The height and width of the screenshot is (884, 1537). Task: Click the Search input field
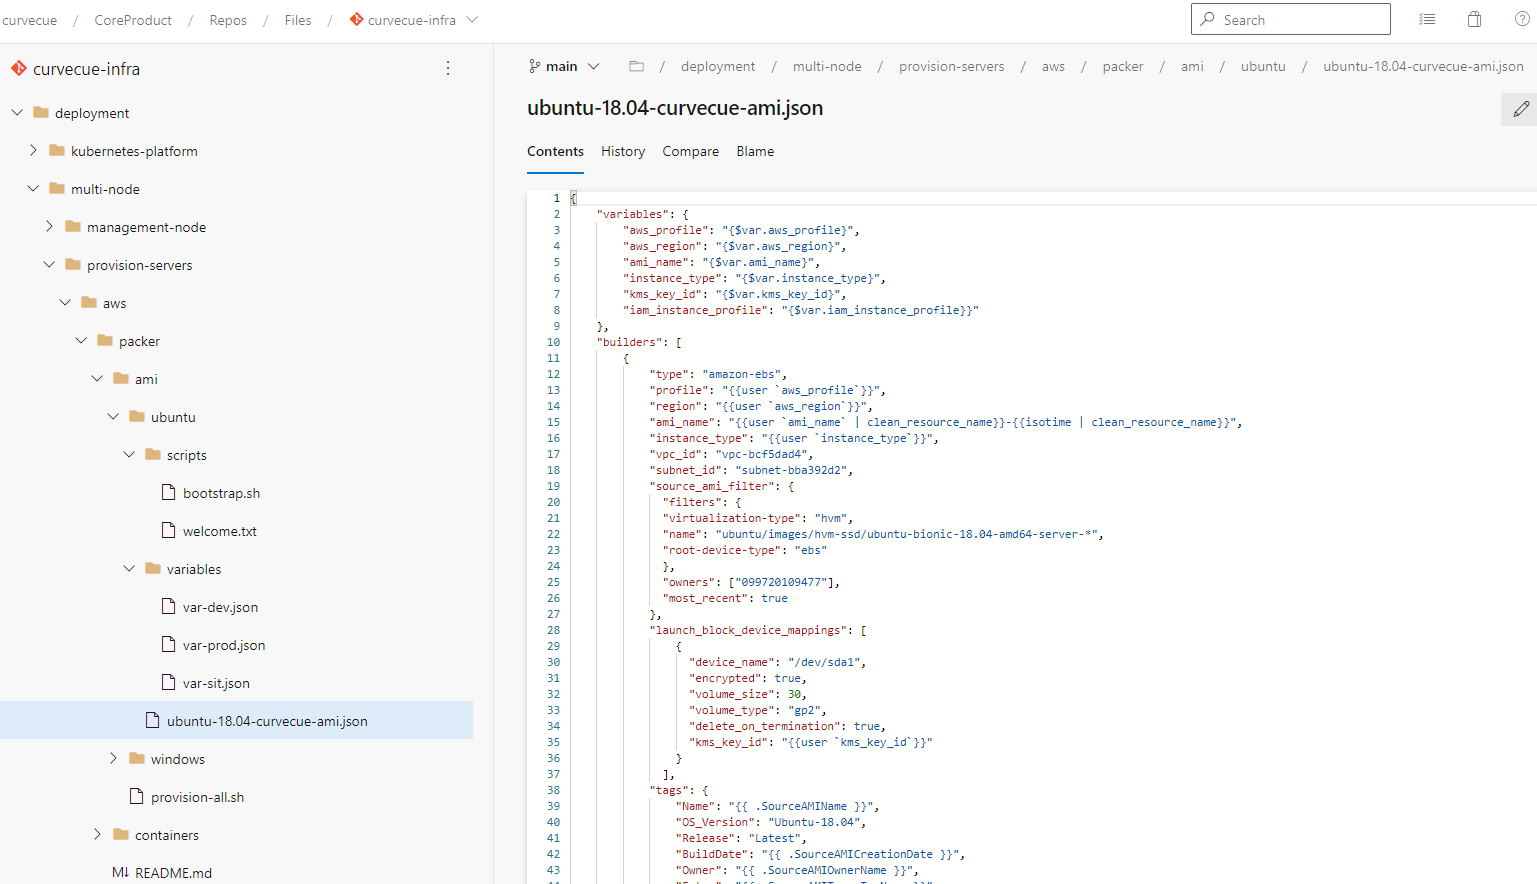click(x=1290, y=19)
